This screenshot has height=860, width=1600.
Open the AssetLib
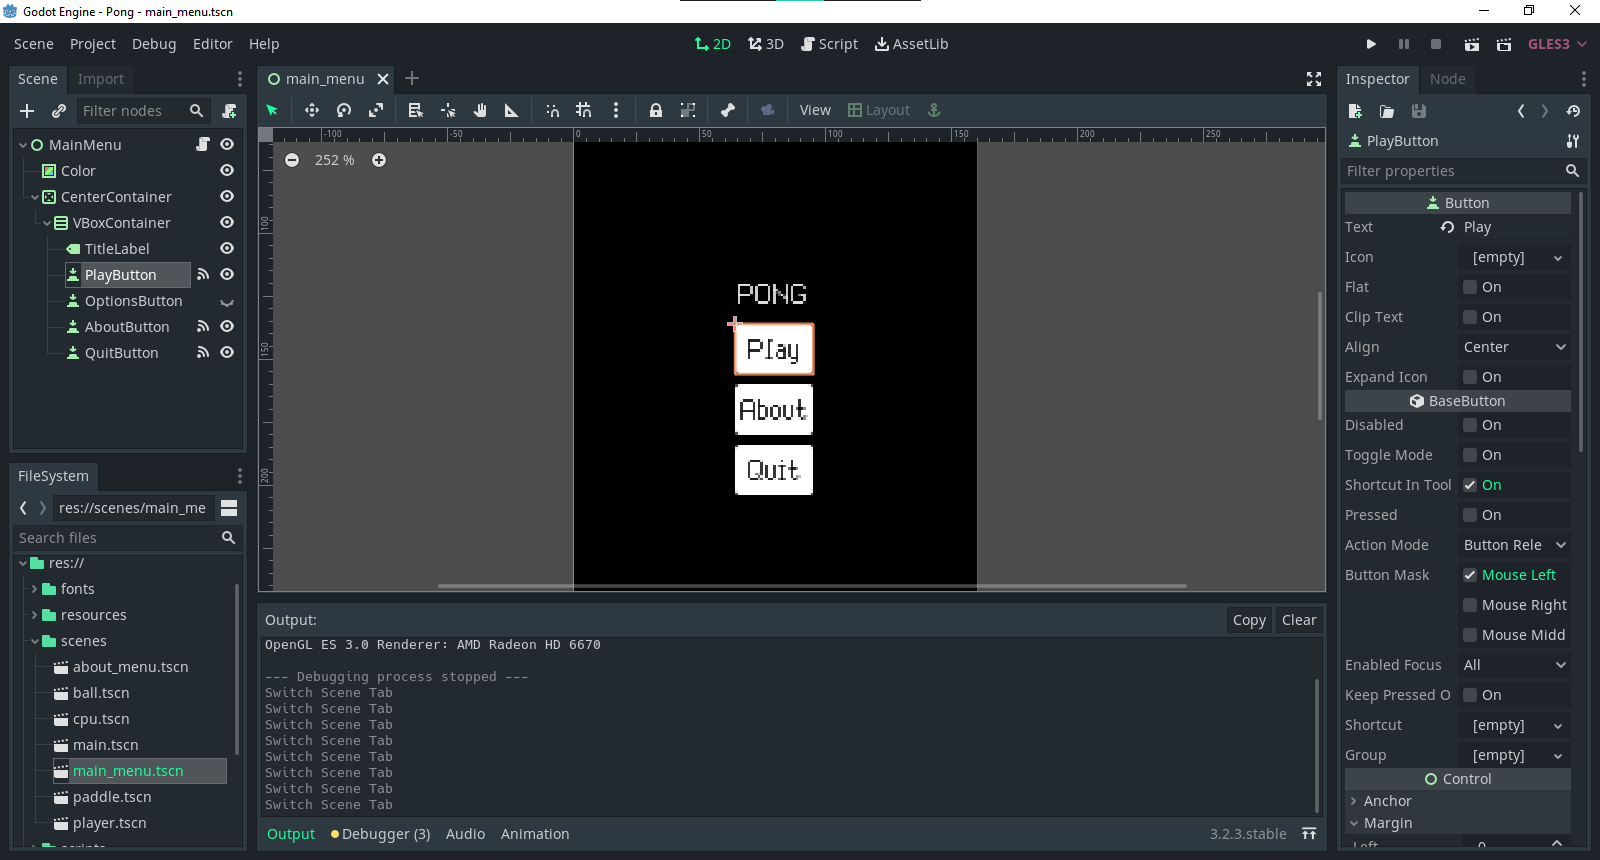[911, 44]
